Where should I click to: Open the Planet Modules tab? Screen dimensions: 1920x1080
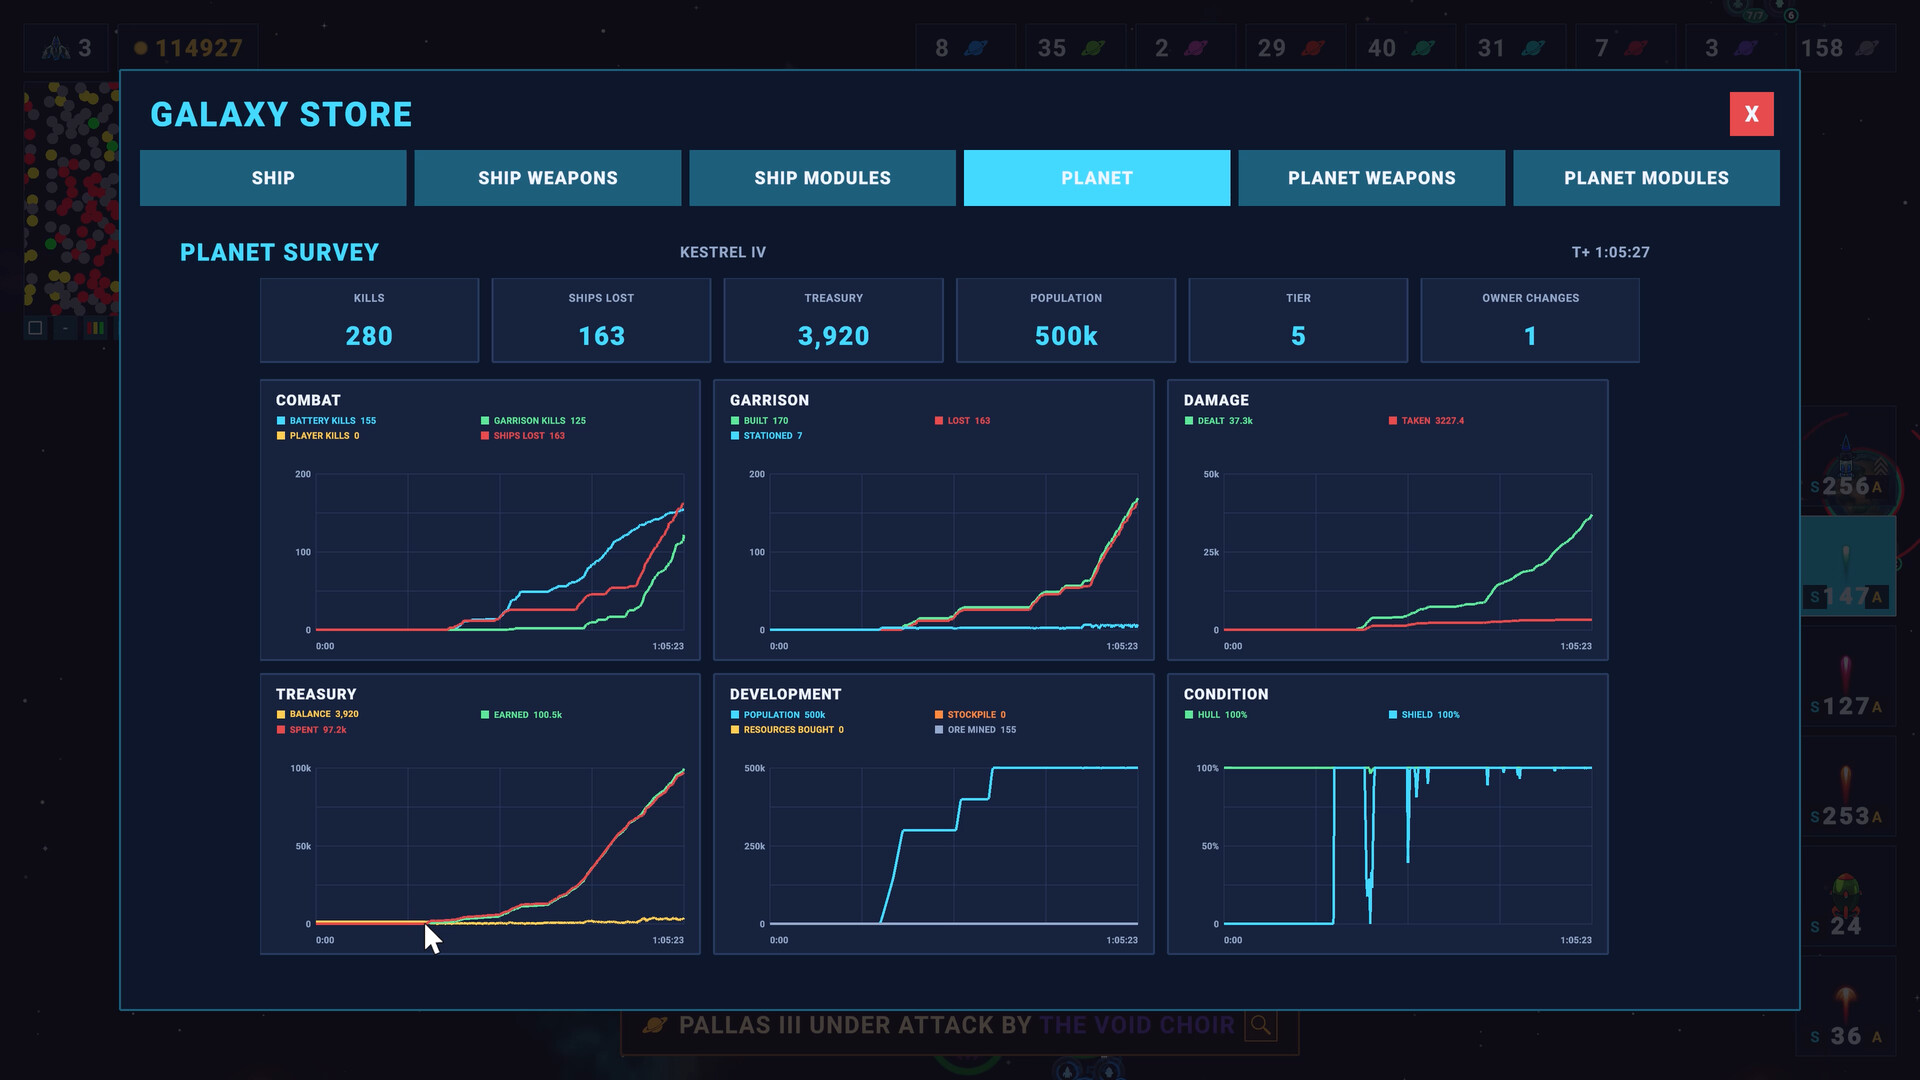tap(1646, 178)
